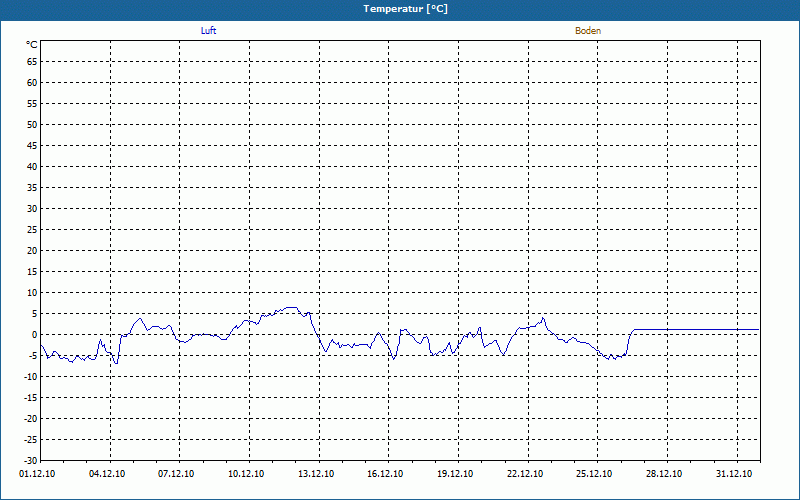The width and height of the screenshot is (800, 500).
Task: Click the Luft legend label
Action: point(208,31)
